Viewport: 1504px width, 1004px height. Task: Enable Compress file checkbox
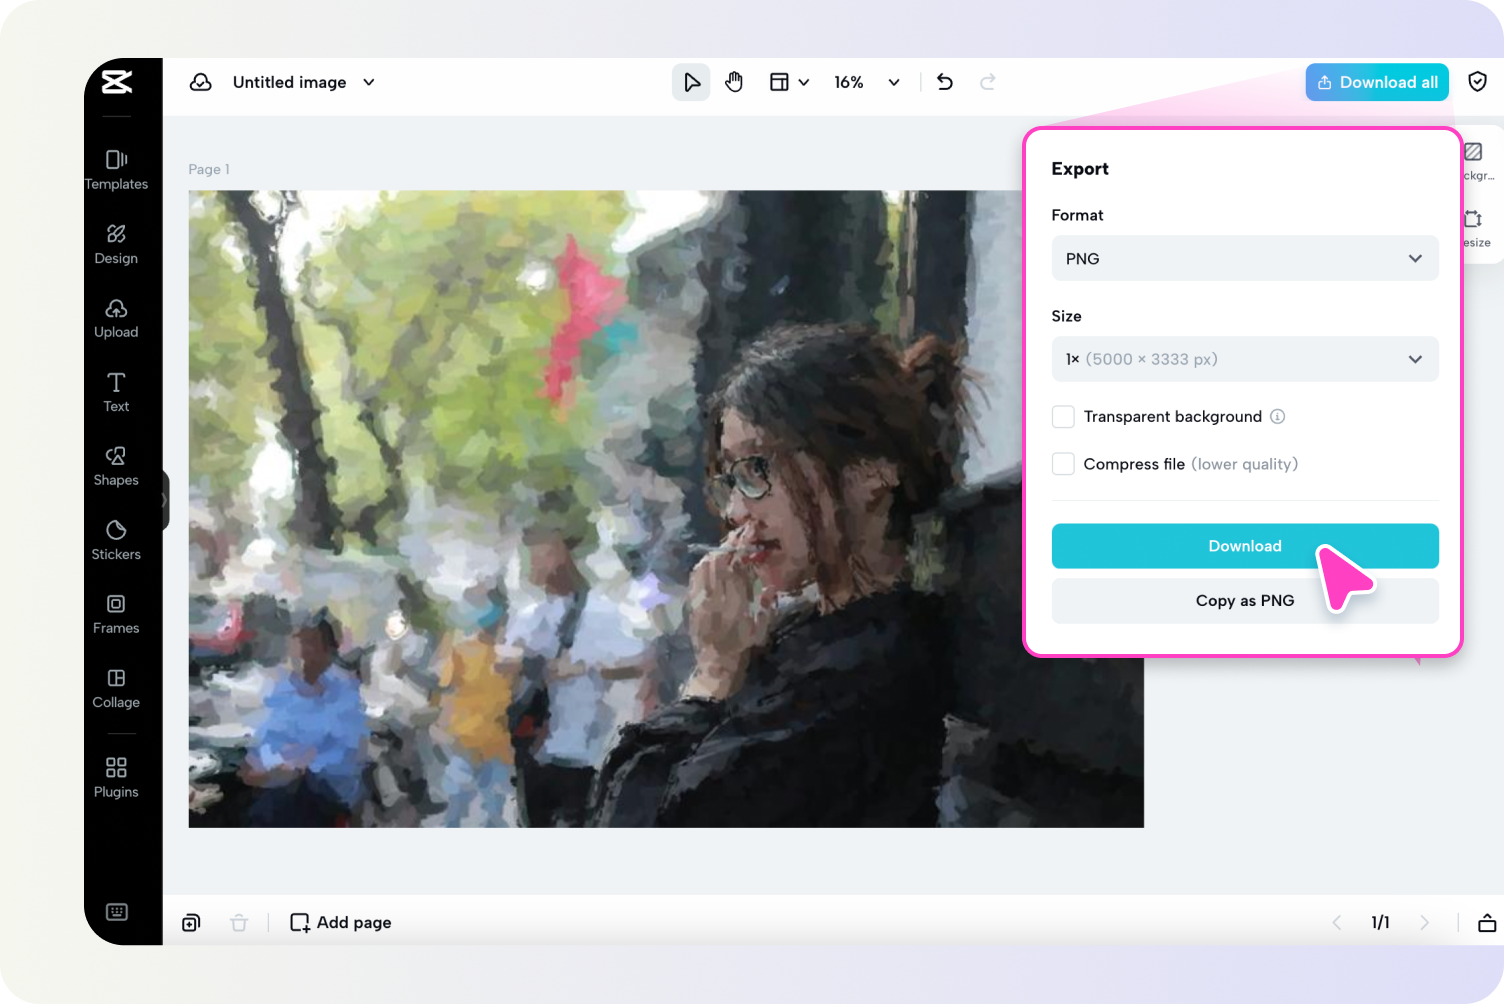(x=1063, y=464)
